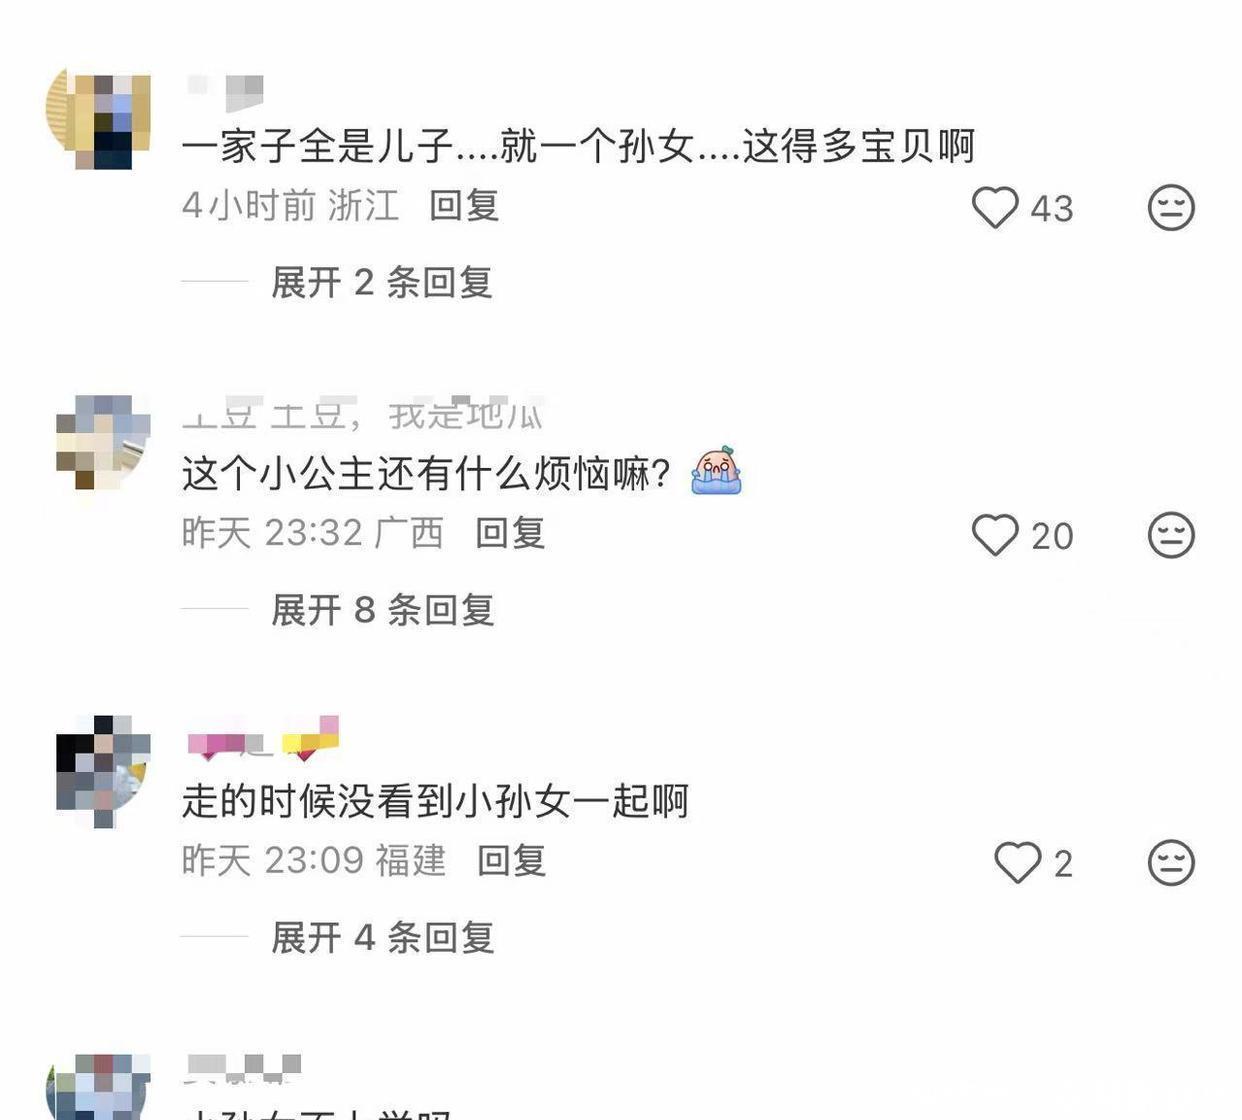Like the comment from 浙江 with 43 likes

(x=995, y=208)
